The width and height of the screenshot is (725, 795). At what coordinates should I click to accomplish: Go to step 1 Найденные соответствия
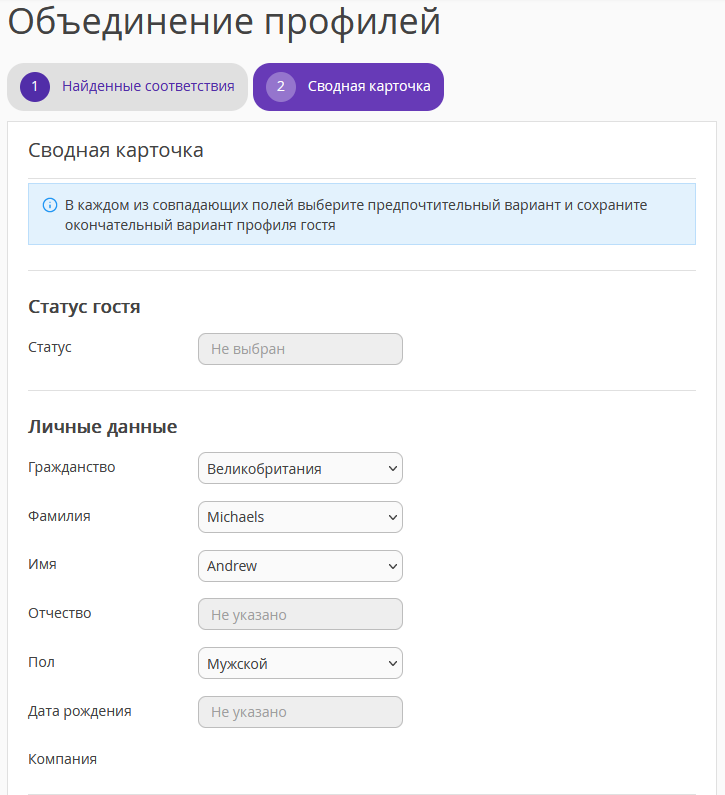coord(127,87)
